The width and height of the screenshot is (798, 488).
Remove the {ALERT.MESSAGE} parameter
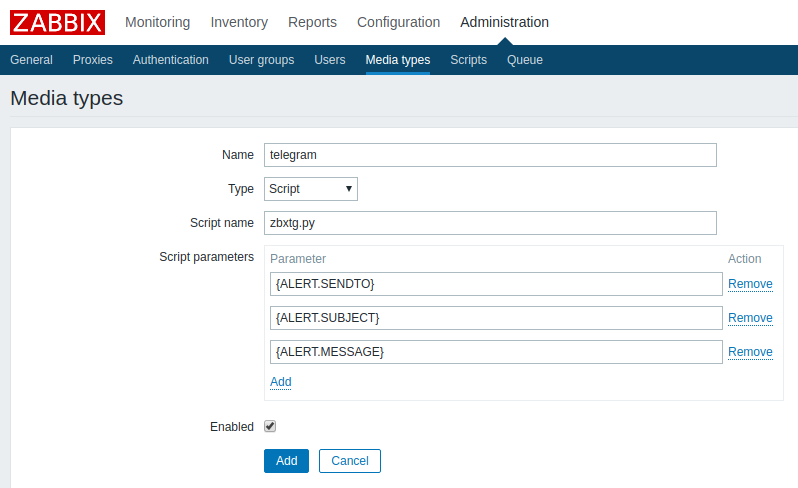[751, 352]
